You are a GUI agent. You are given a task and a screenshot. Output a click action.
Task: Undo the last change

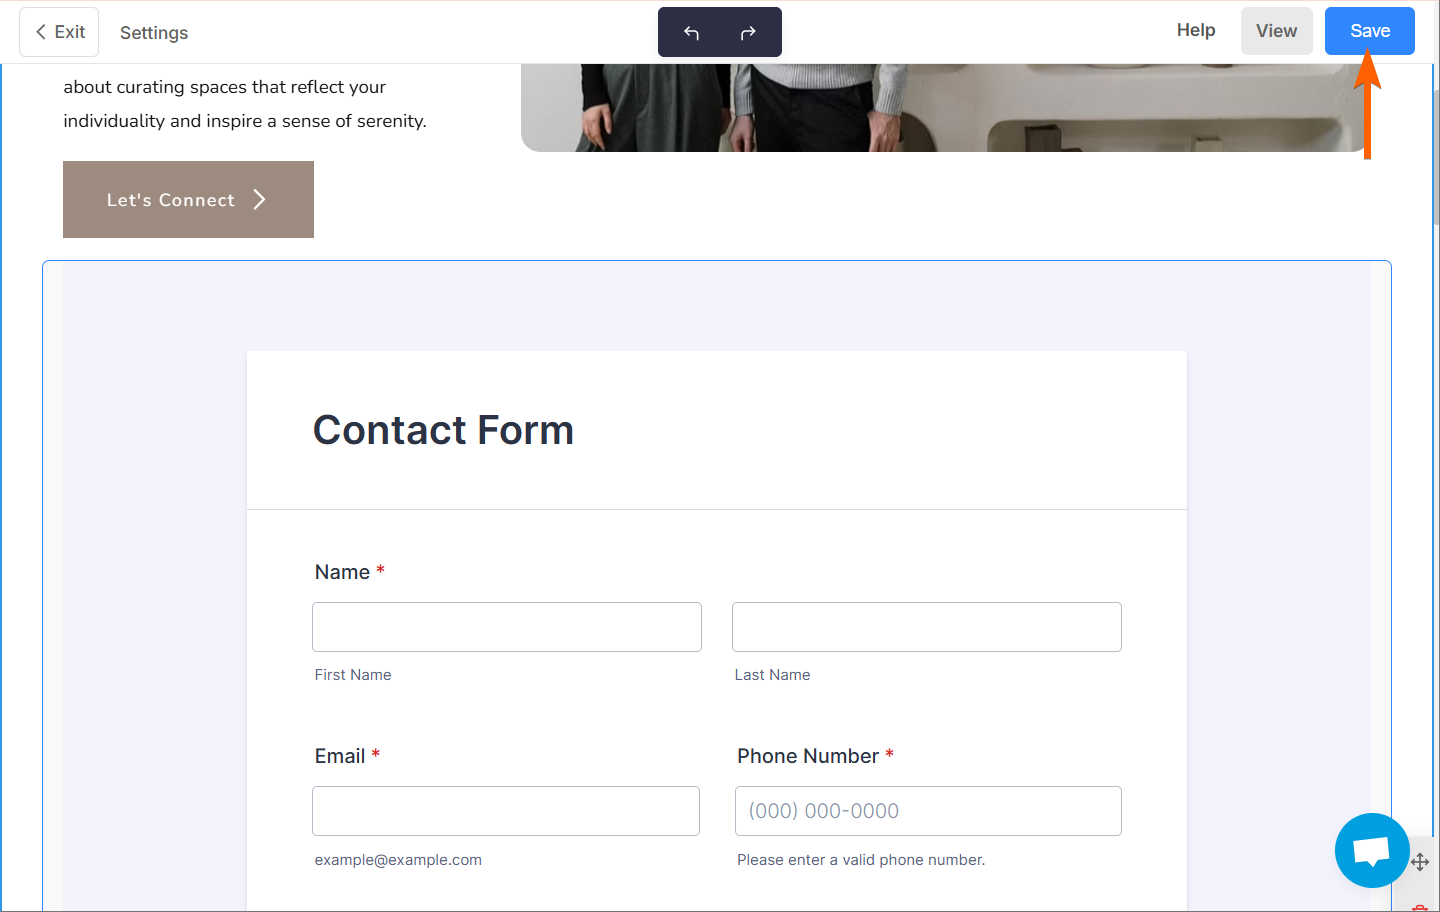coord(691,33)
